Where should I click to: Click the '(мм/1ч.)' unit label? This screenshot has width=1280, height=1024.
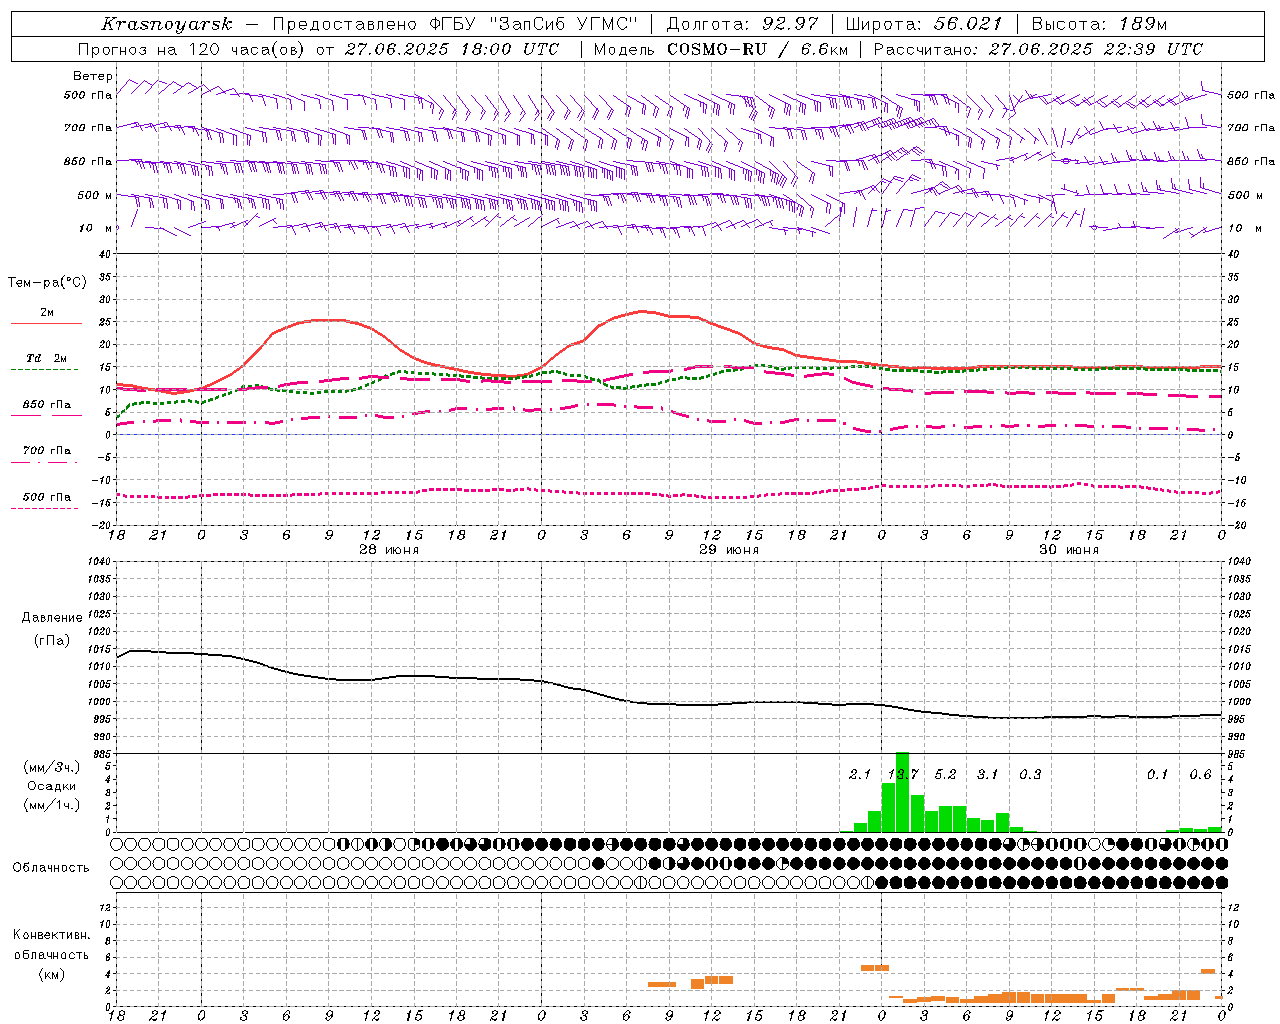(x=52, y=805)
